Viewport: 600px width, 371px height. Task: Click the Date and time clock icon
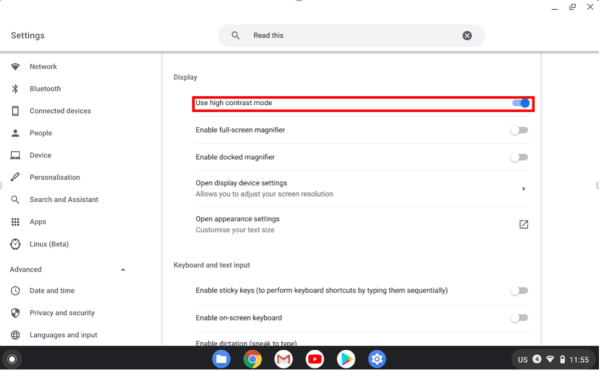tap(15, 291)
